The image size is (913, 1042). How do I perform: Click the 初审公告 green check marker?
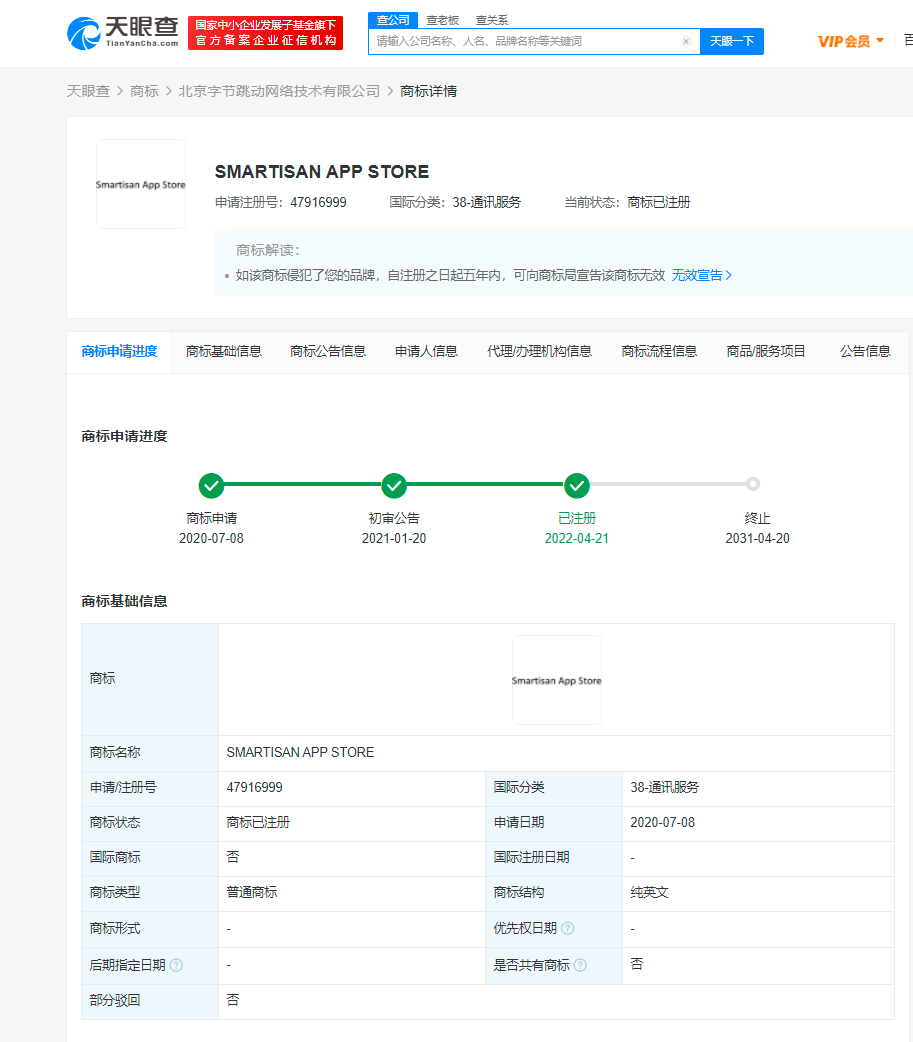tap(394, 486)
